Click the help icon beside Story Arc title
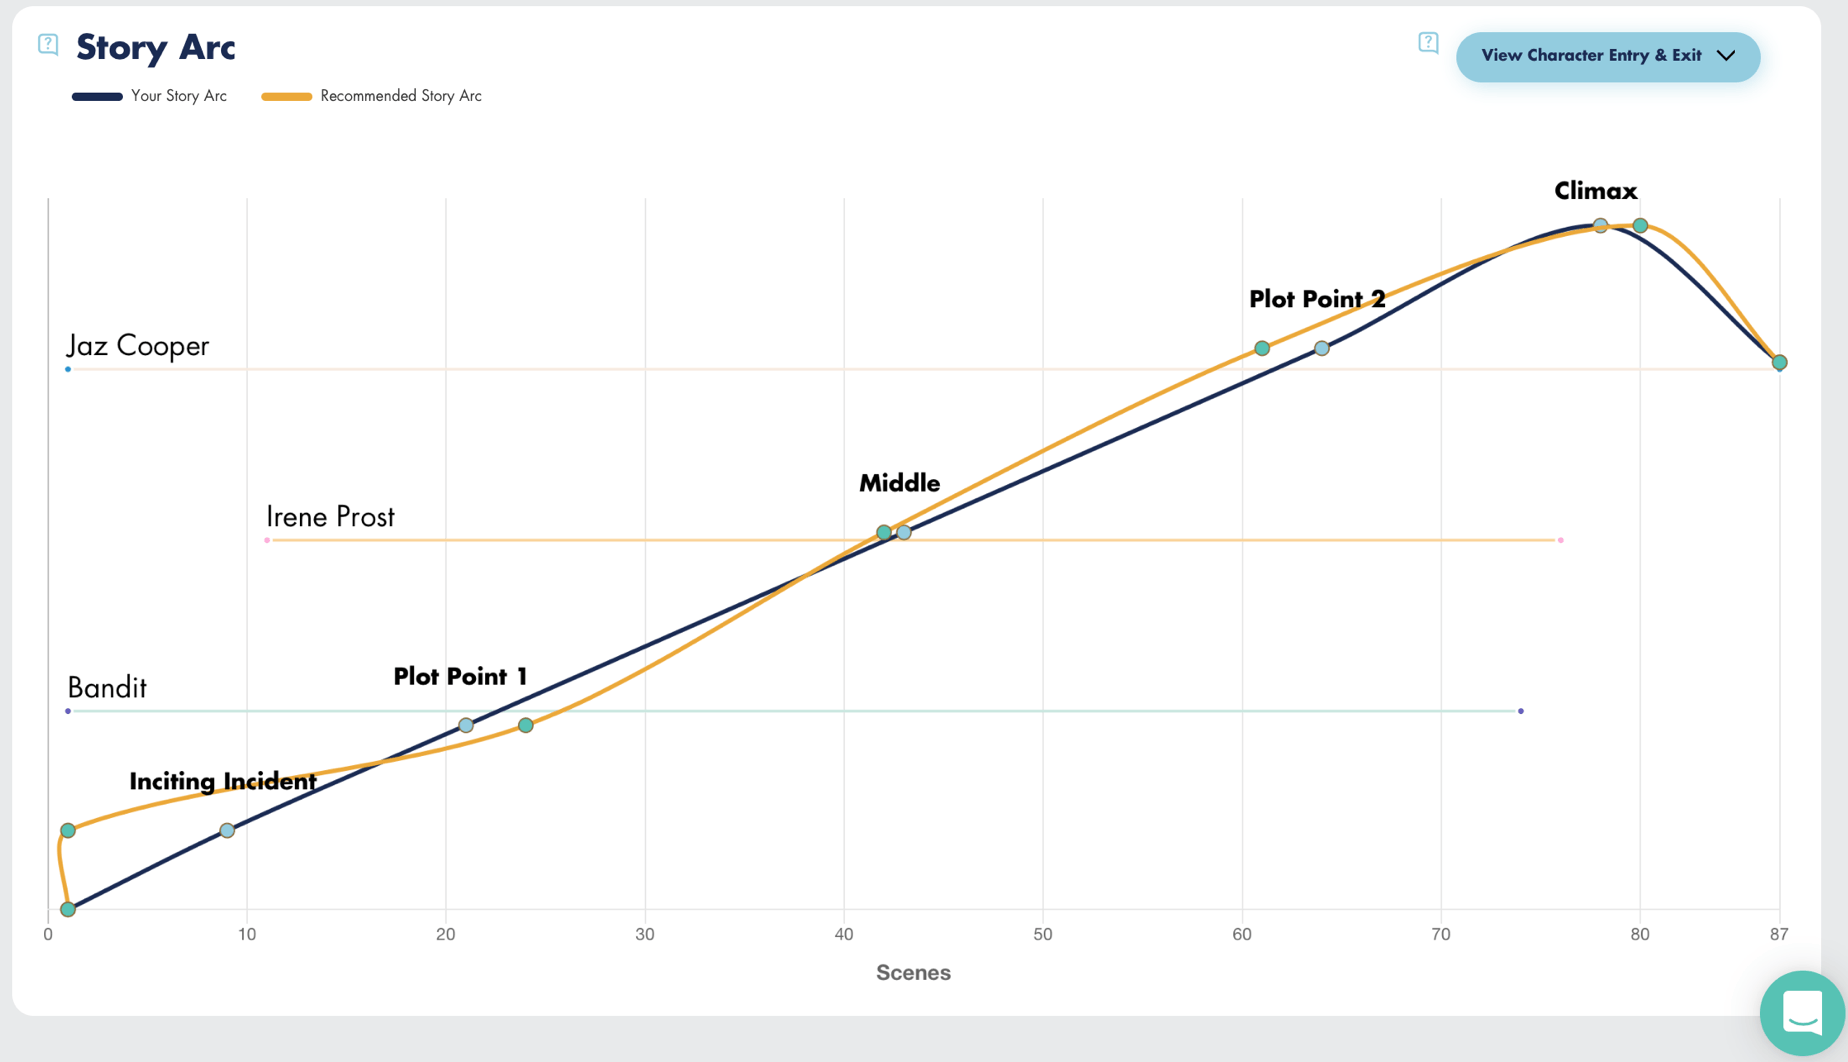Viewport: 1848px width, 1062px height. 48,44
